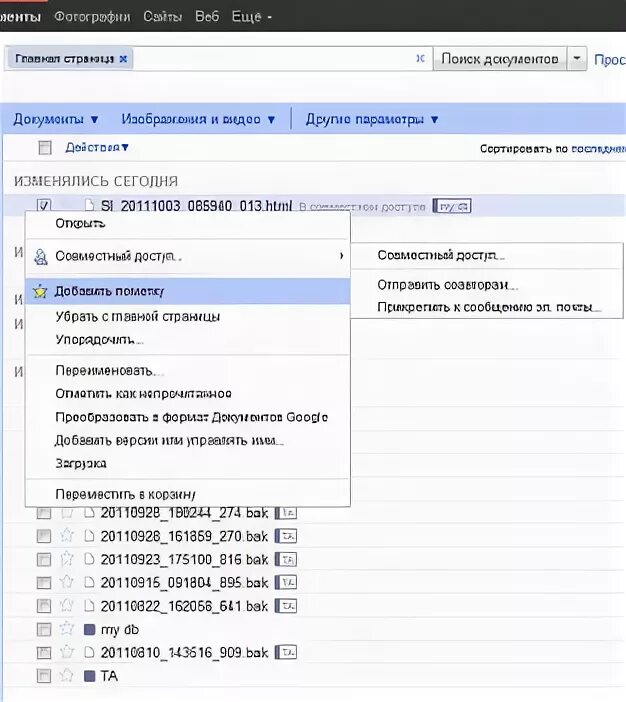Choose Переименовать... menu entry
Image resolution: width=626 pixels, height=702 pixels.
187,371
